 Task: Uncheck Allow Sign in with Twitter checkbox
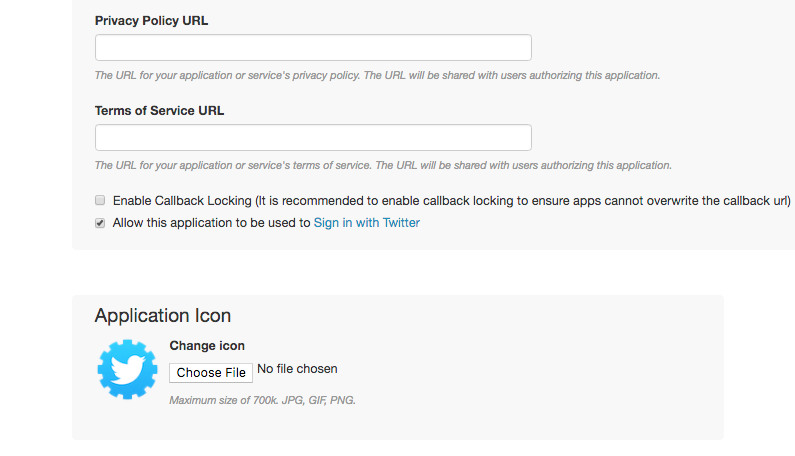100,223
